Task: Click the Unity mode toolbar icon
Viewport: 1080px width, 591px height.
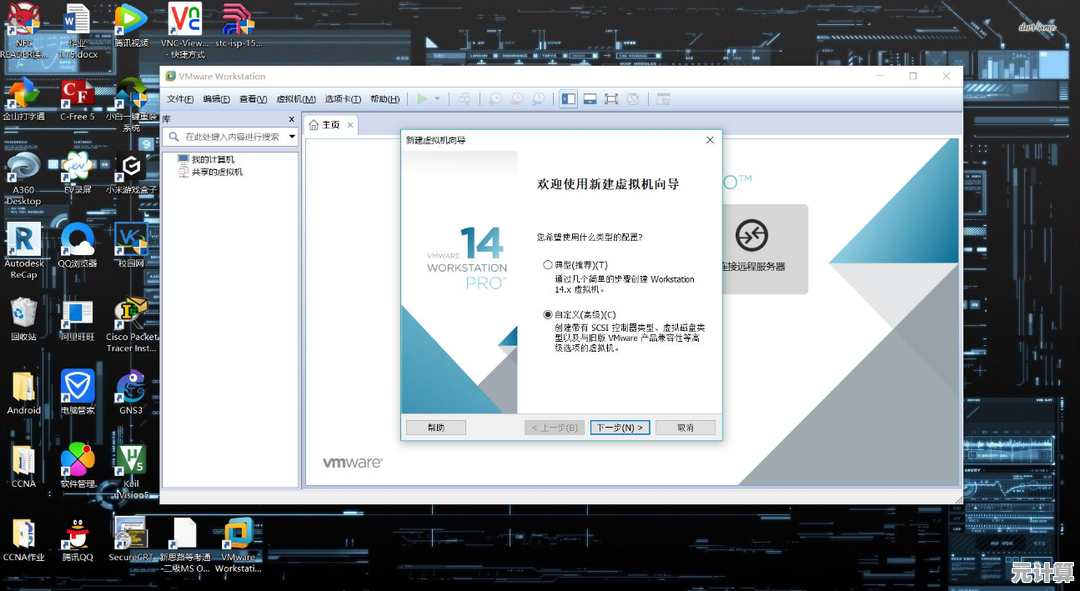Action: (632, 99)
